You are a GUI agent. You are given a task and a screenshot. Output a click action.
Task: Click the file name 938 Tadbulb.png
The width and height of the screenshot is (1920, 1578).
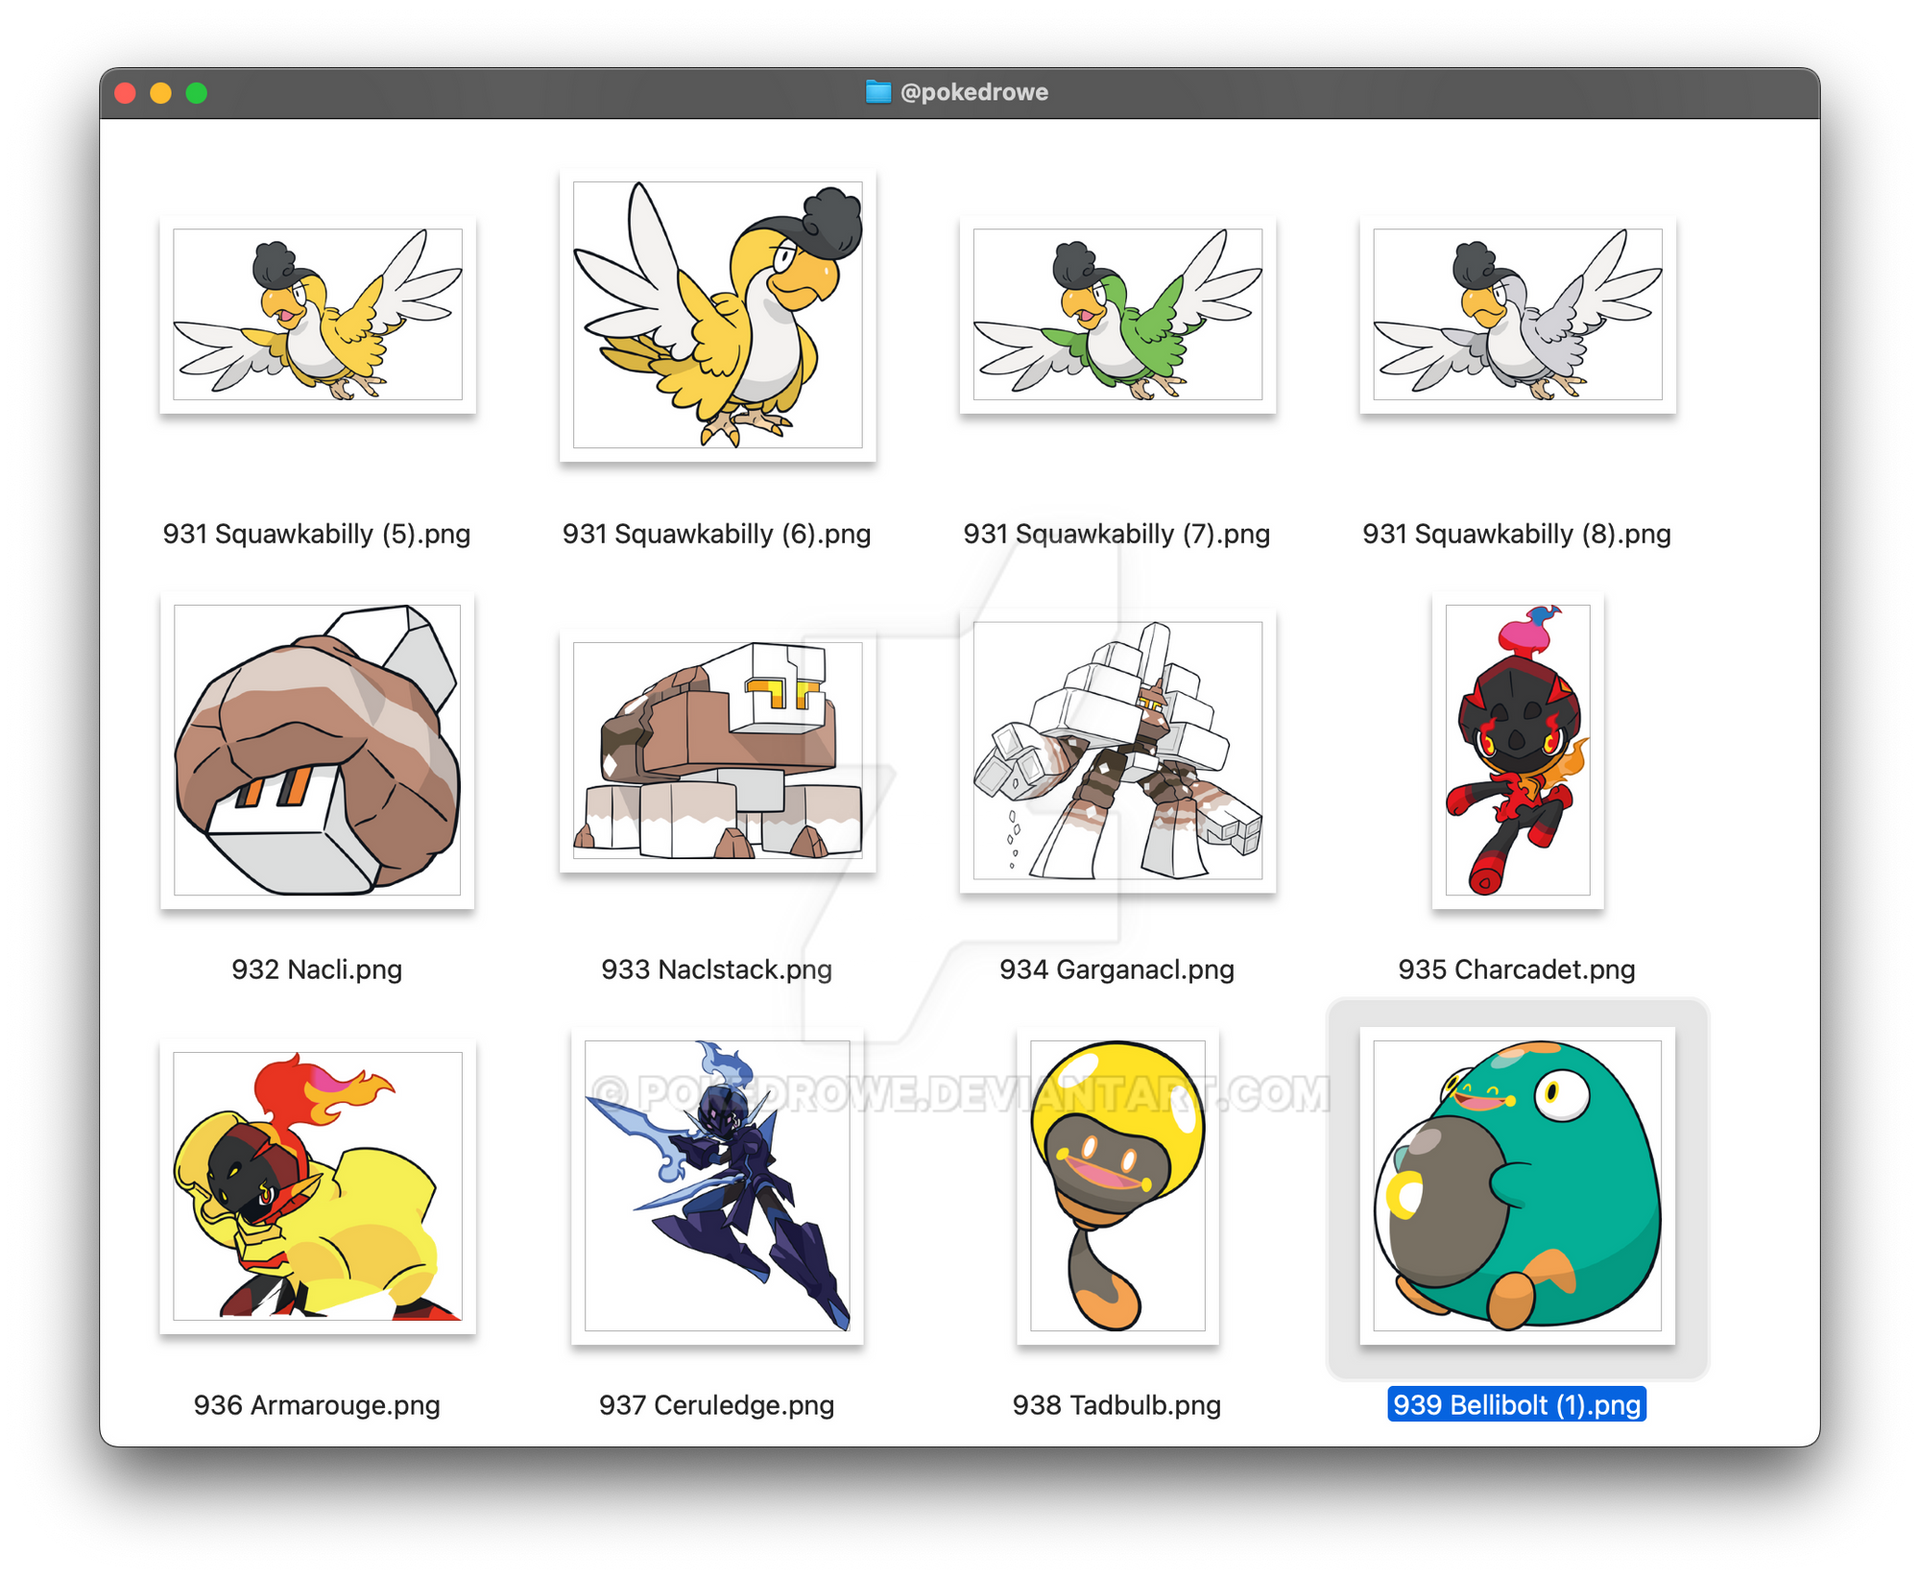point(1117,1405)
